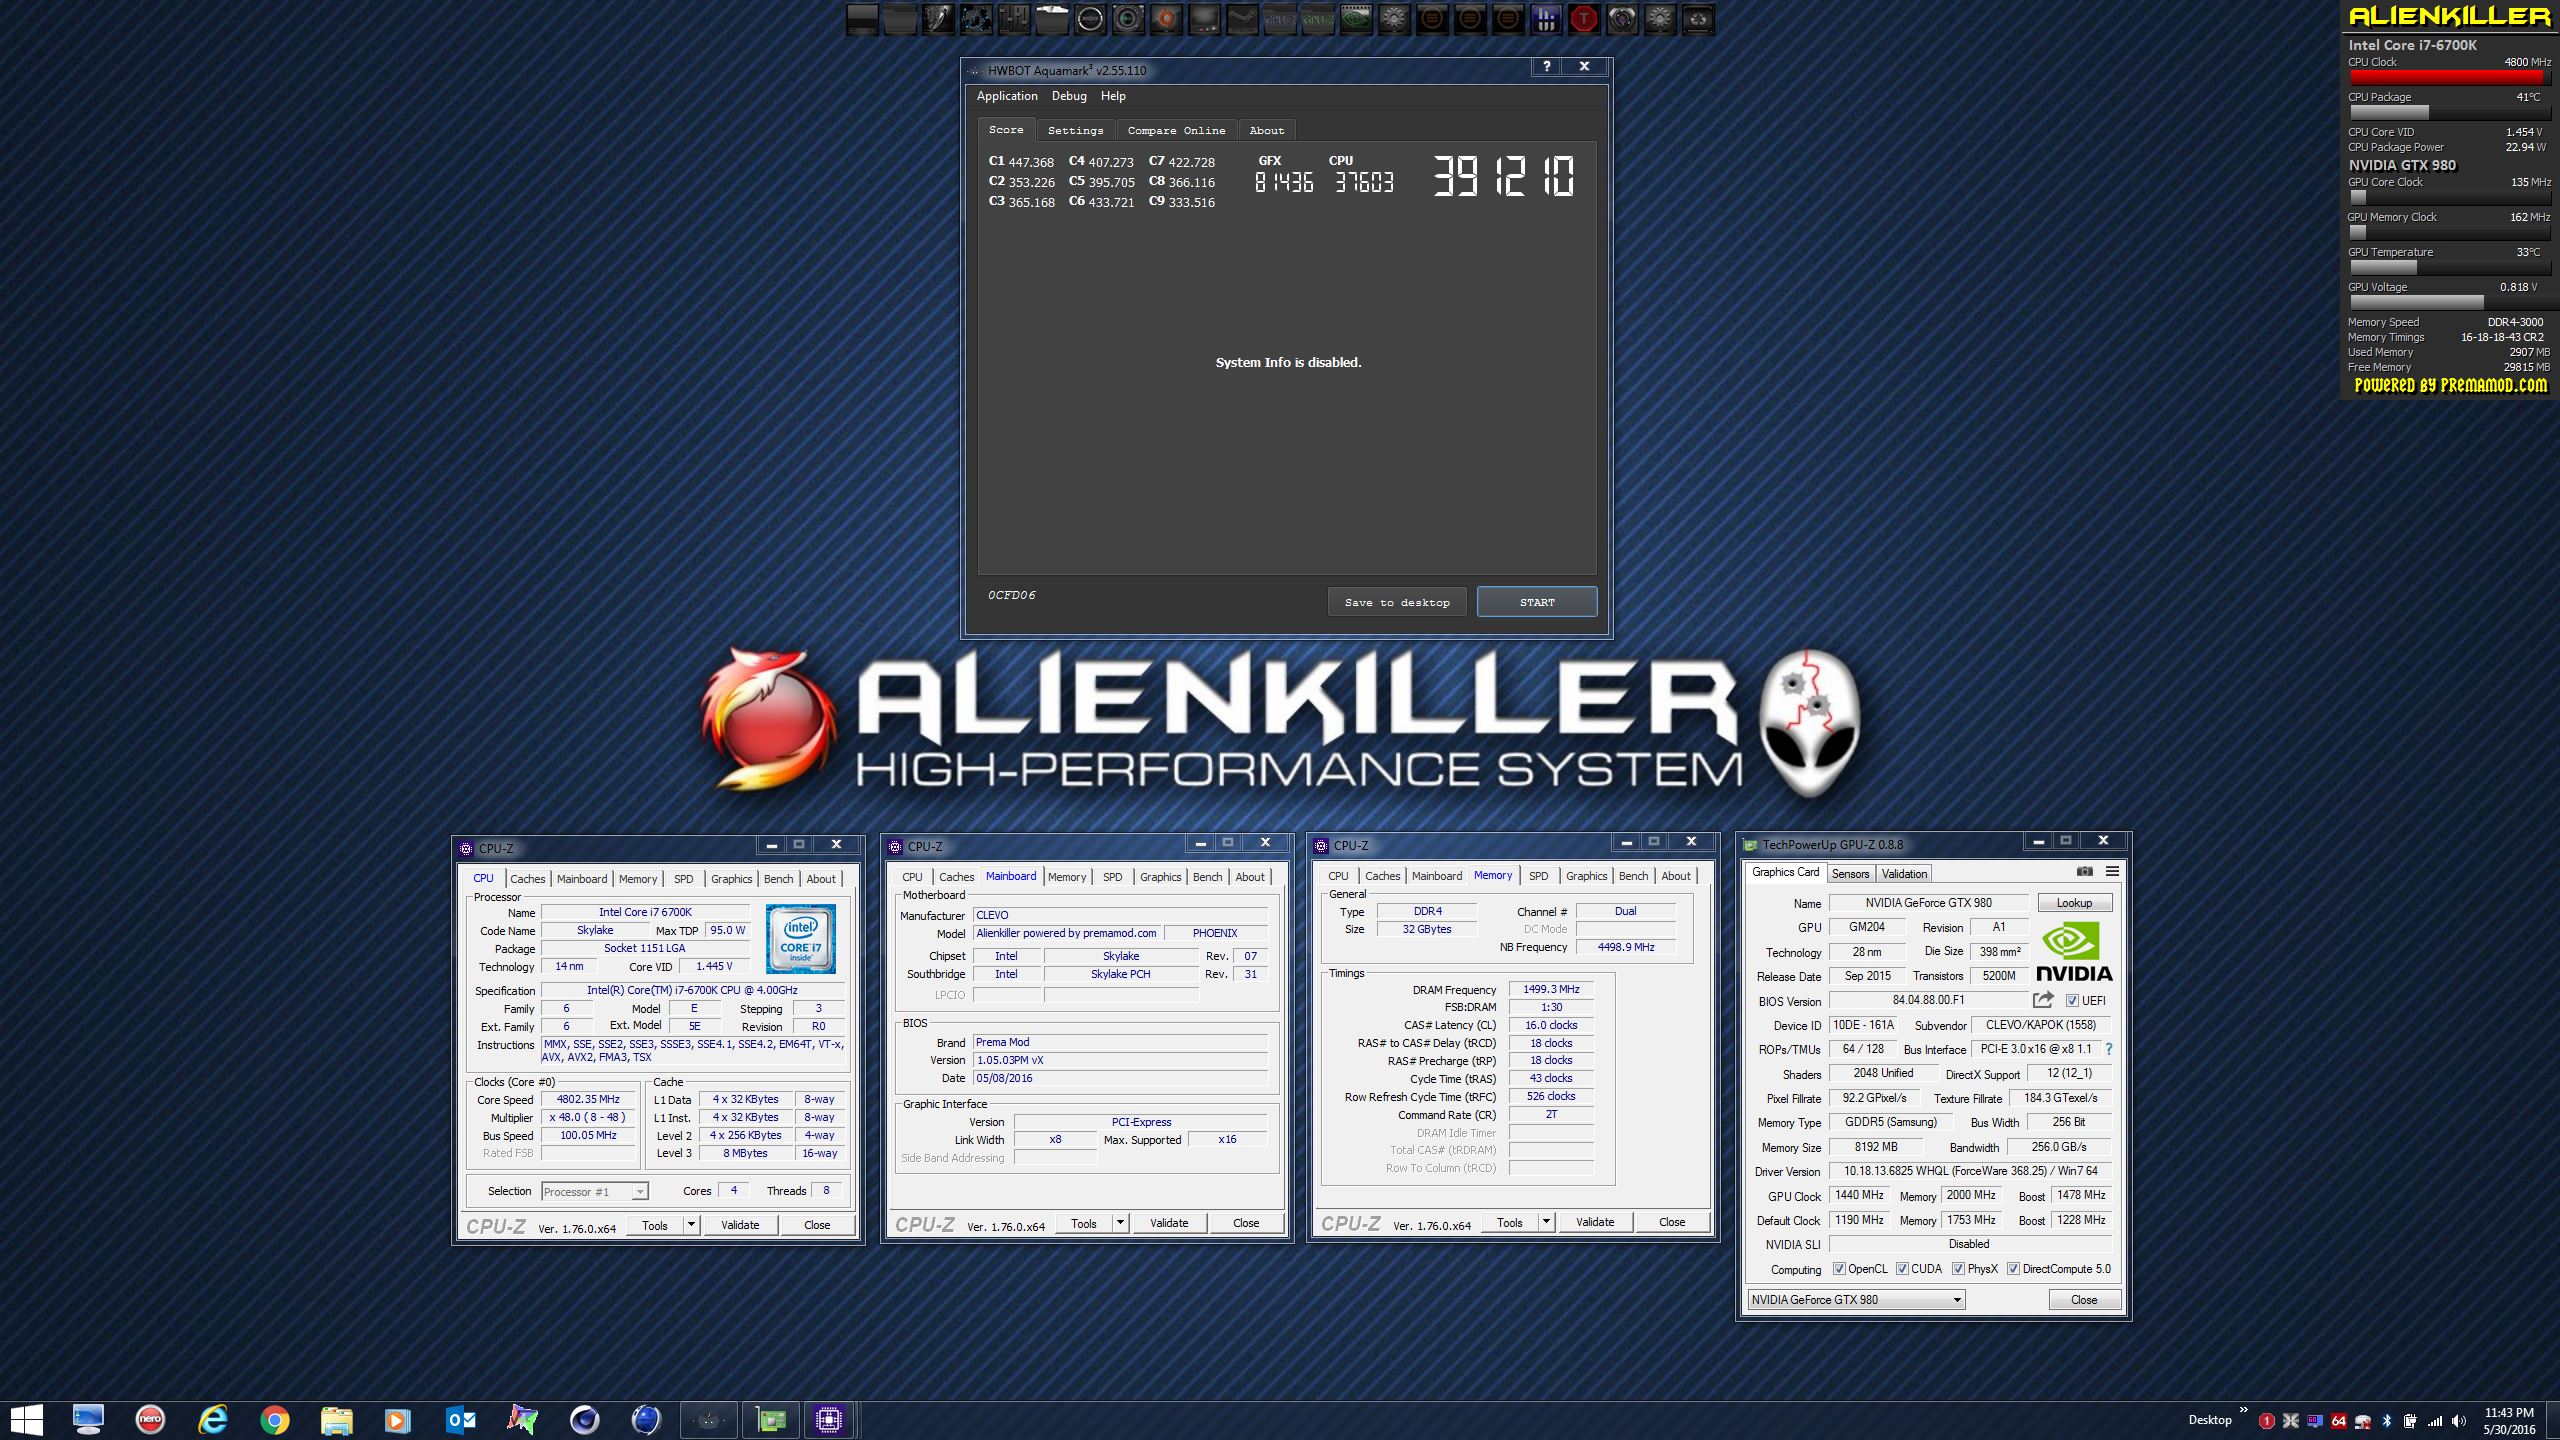2560x1440 pixels.
Task: Launch the green GPU-Z icon in the top dock
Action: point(1318,19)
